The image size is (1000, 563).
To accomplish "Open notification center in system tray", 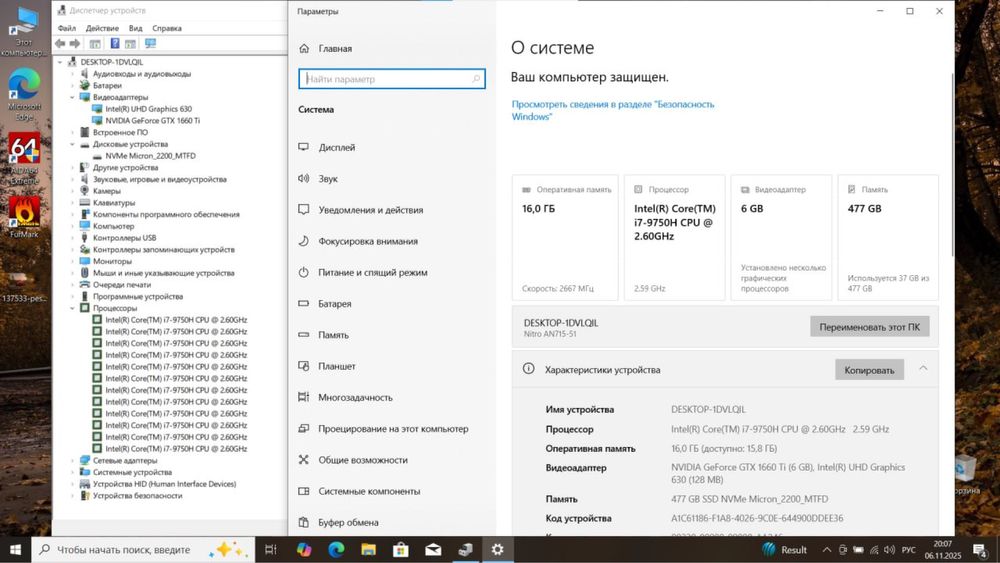I will click(980, 550).
